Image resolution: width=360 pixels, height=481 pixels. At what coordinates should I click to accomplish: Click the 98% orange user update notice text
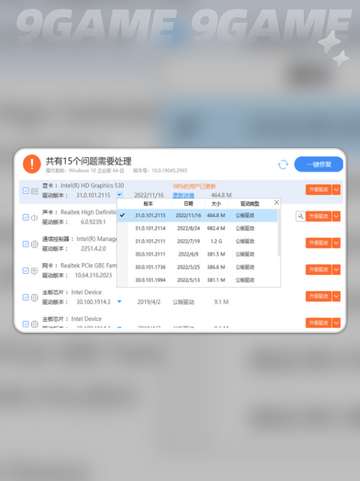[194, 186]
